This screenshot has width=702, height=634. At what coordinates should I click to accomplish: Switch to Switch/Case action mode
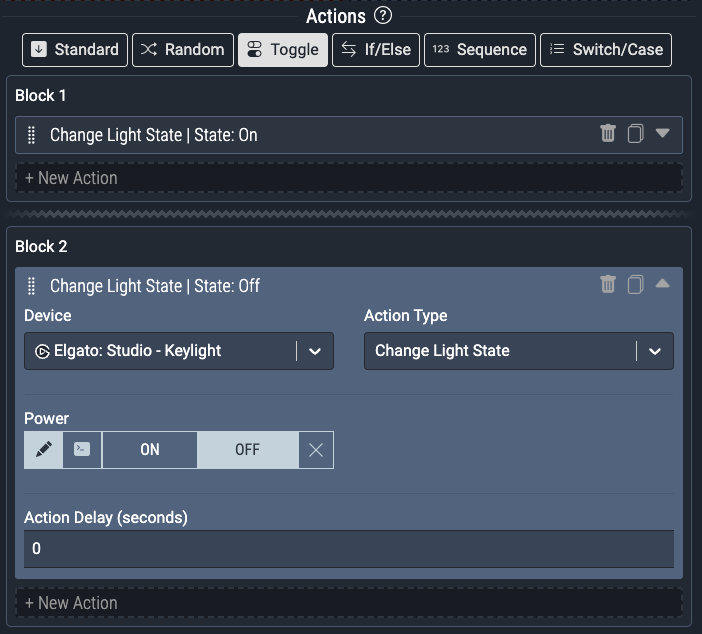tap(606, 50)
